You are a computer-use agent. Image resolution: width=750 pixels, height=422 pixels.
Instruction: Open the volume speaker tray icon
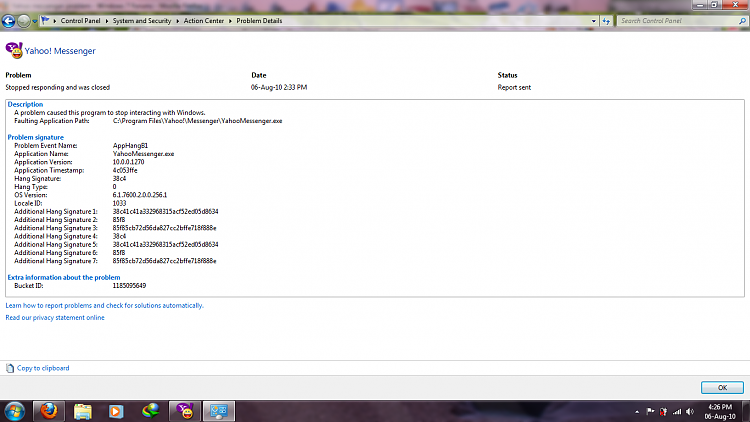pyautogui.click(x=690, y=411)
